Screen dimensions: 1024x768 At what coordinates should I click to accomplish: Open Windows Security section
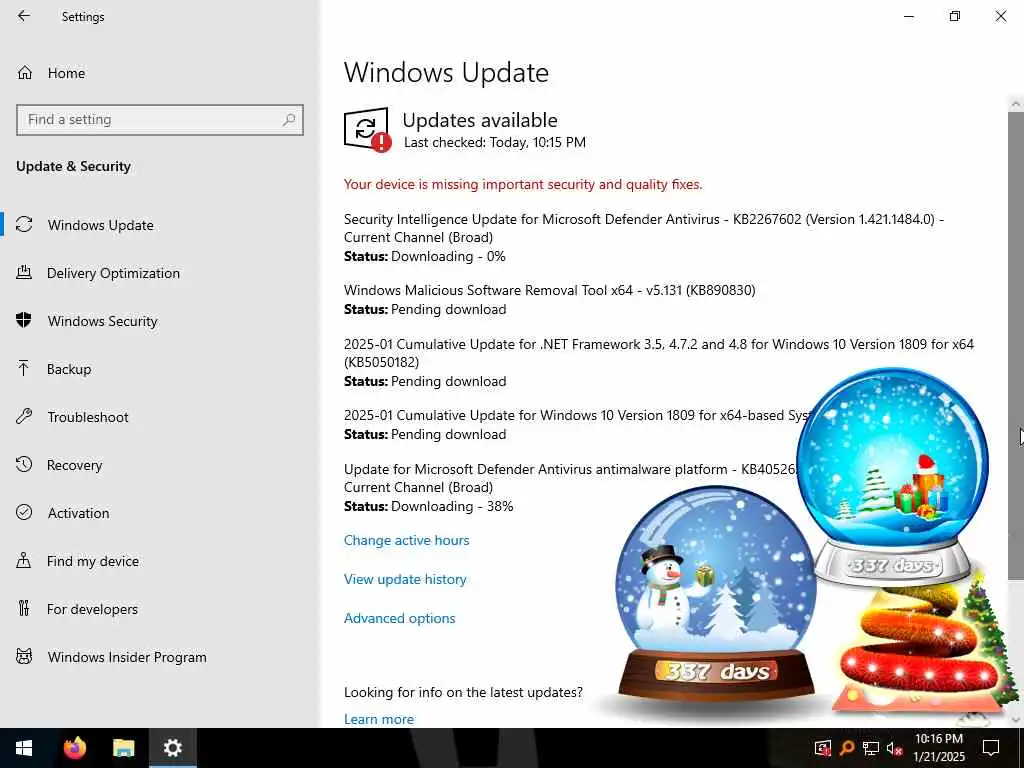(x=160, y=321)
